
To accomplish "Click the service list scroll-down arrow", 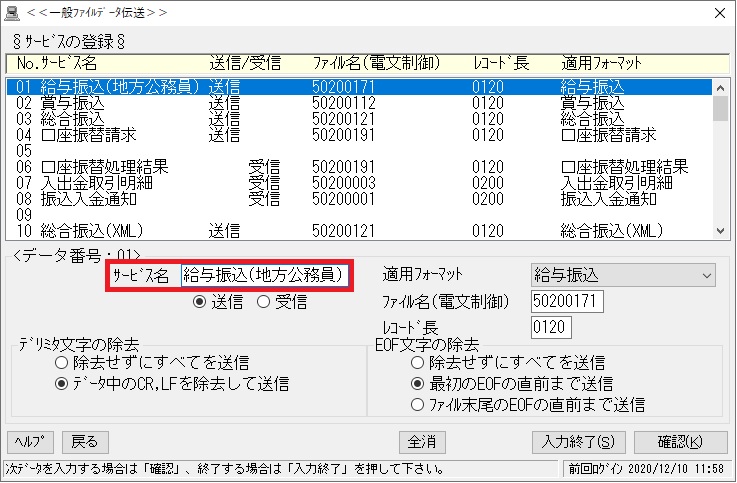I will [720, 231].
